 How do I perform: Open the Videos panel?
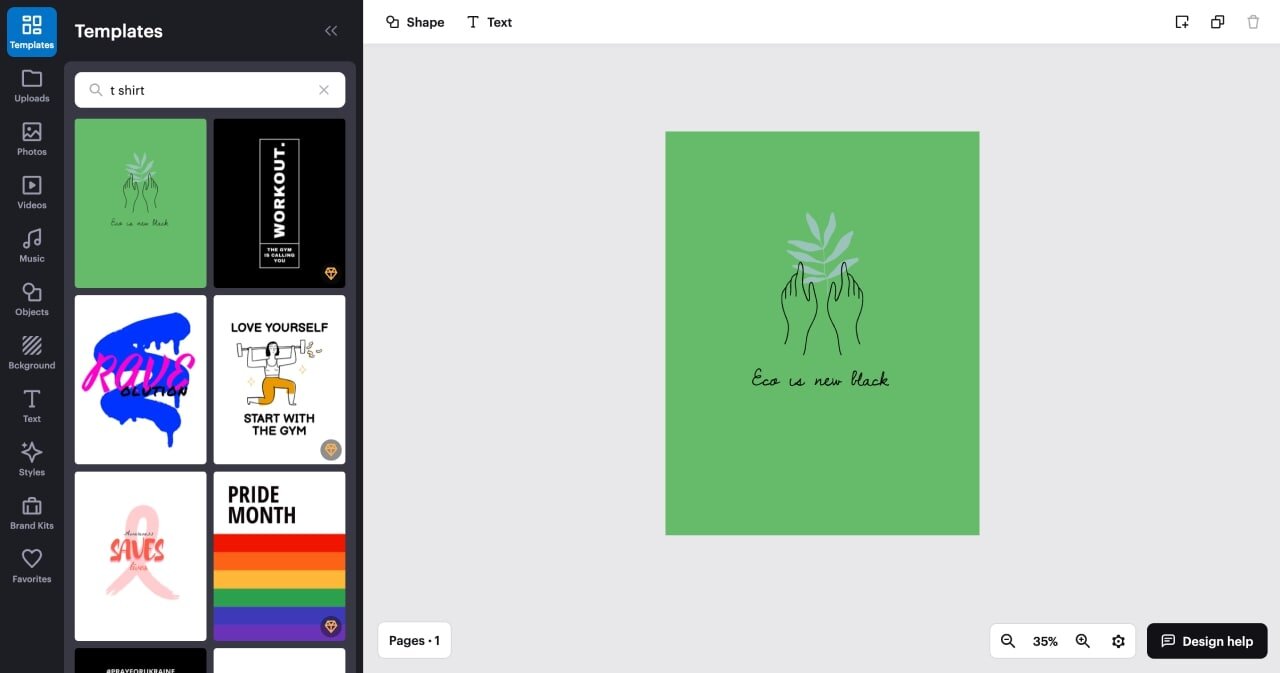click(32, 192)
